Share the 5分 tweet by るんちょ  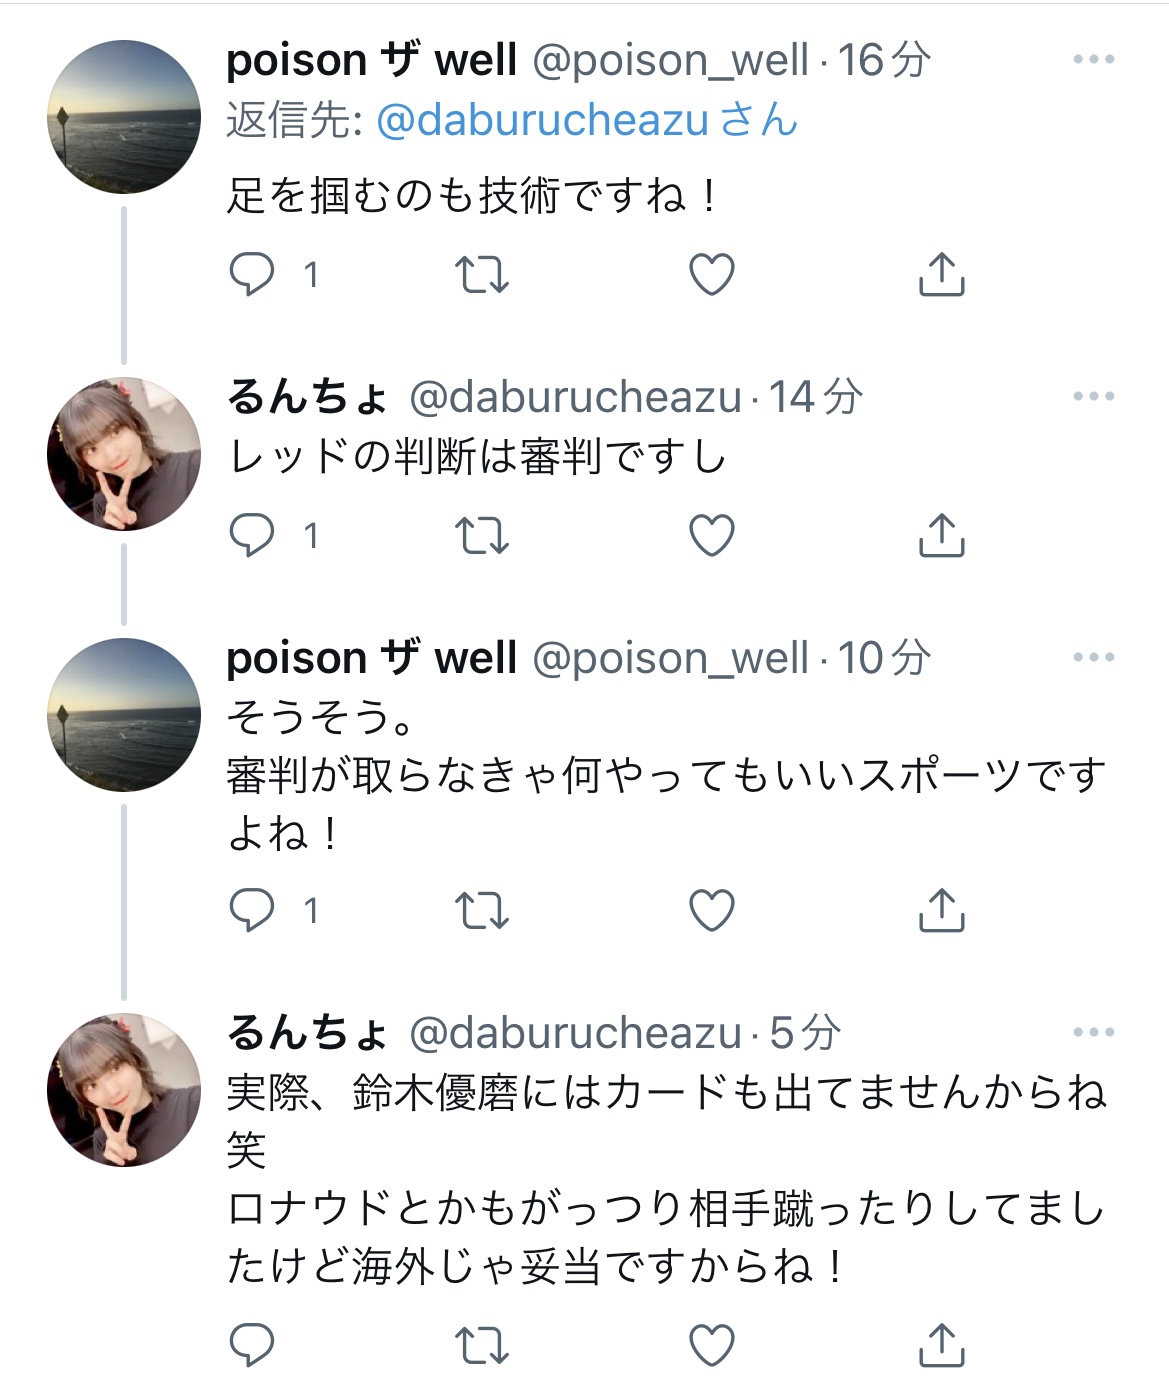pyautogui.click(x=941, y=1345)
